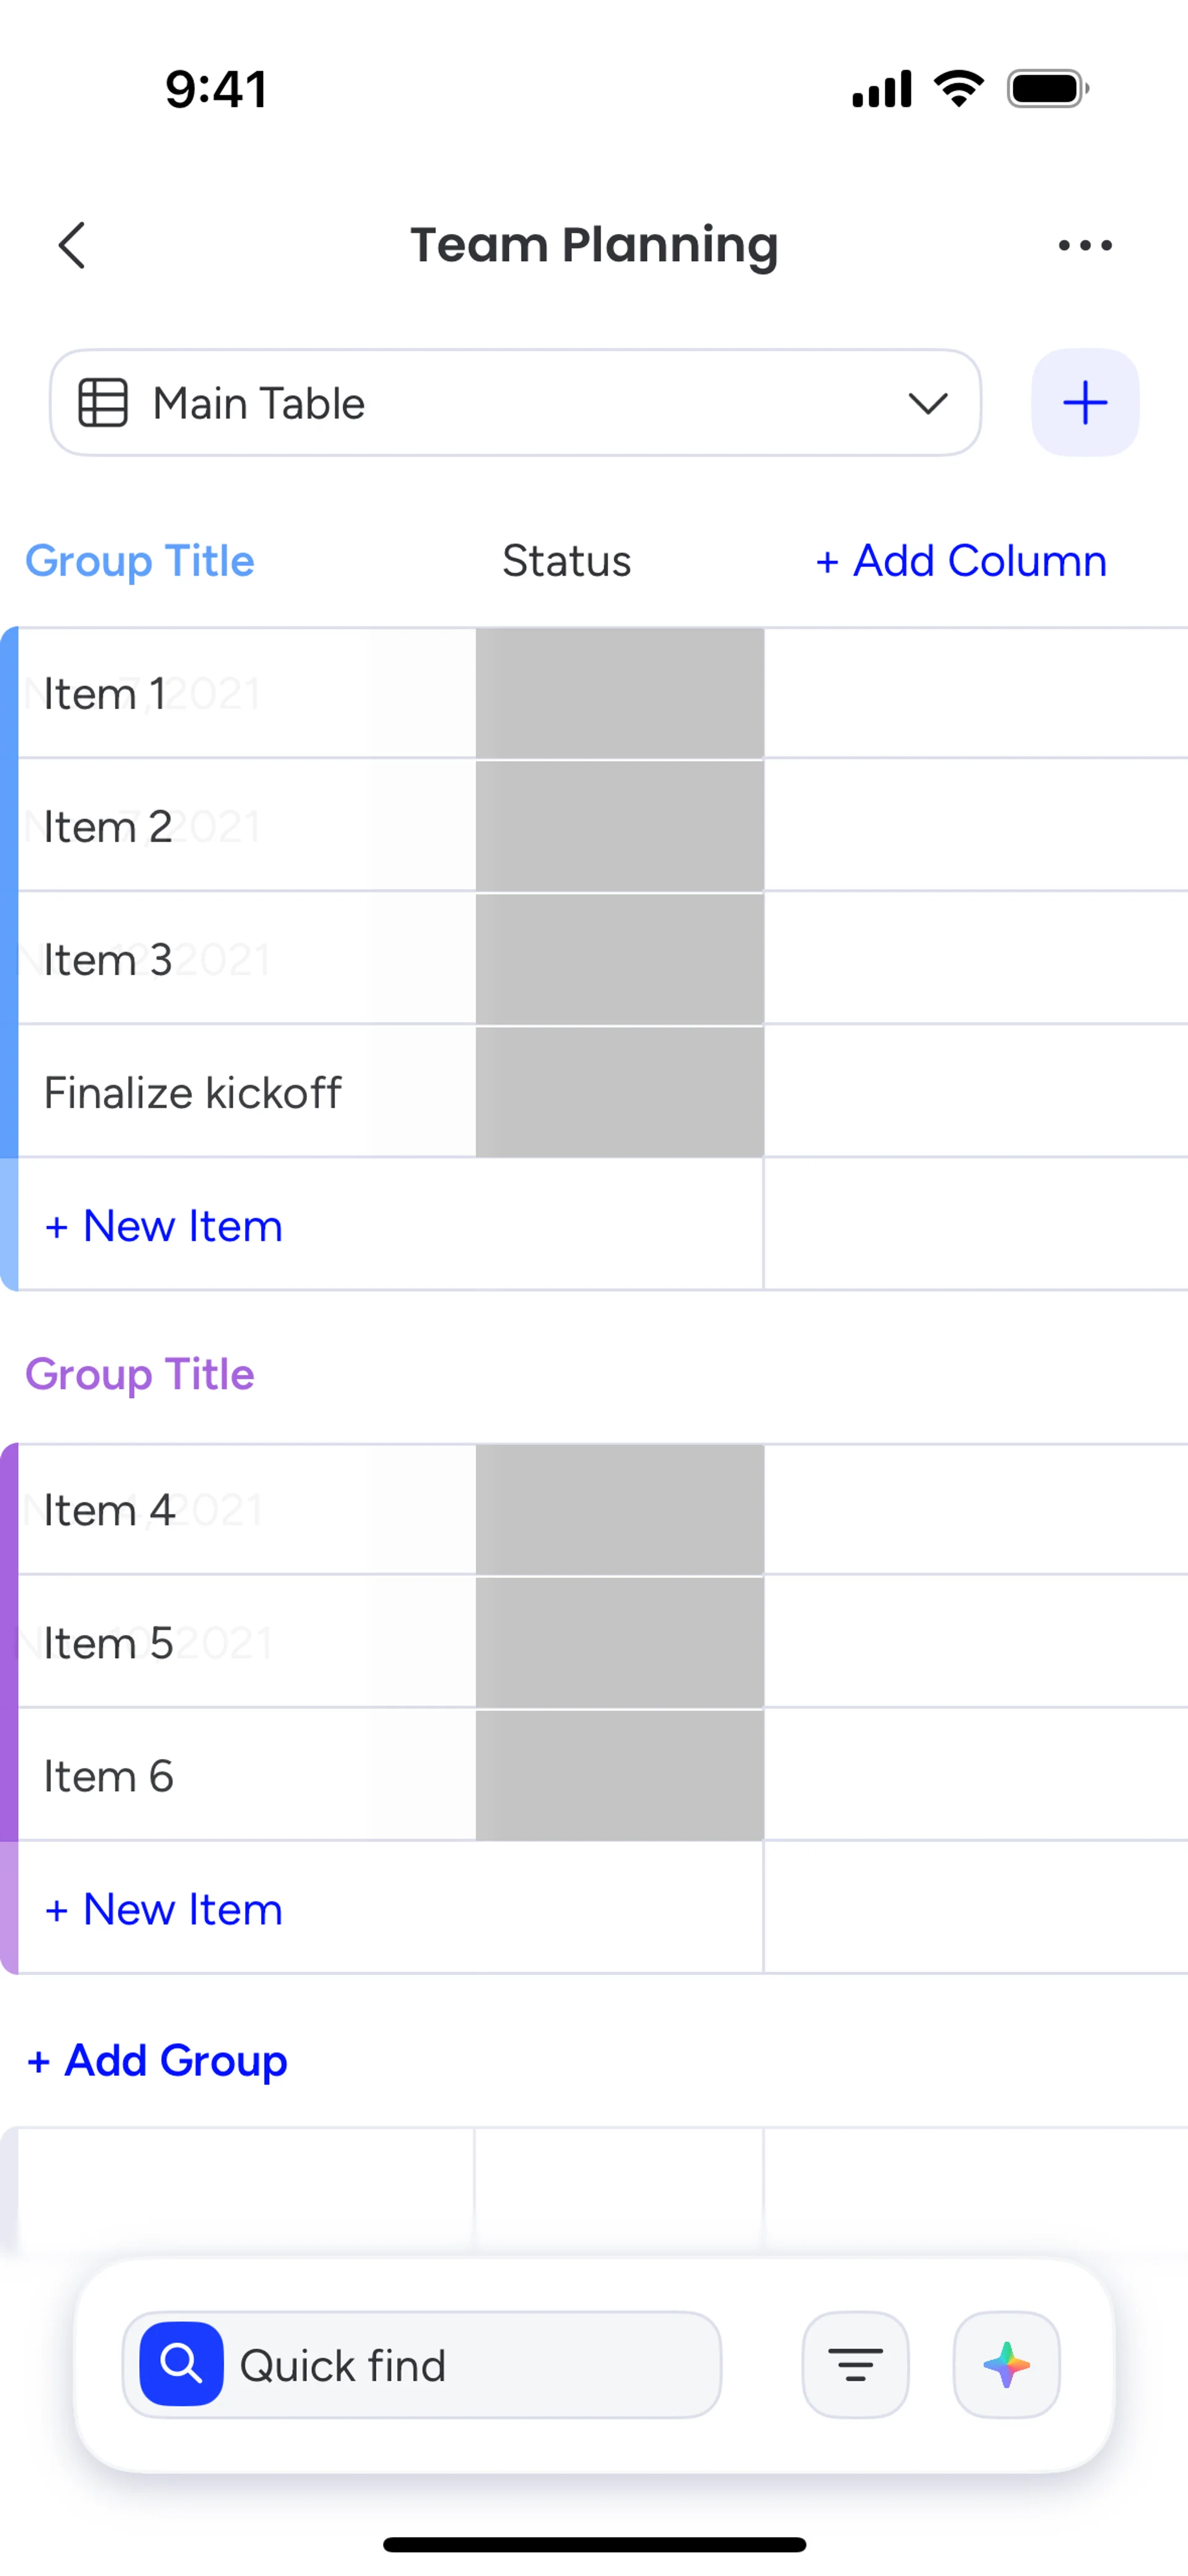1188x2576 pixels.
Task: Tap the blue plus add view button
Action: [1085, 403]
